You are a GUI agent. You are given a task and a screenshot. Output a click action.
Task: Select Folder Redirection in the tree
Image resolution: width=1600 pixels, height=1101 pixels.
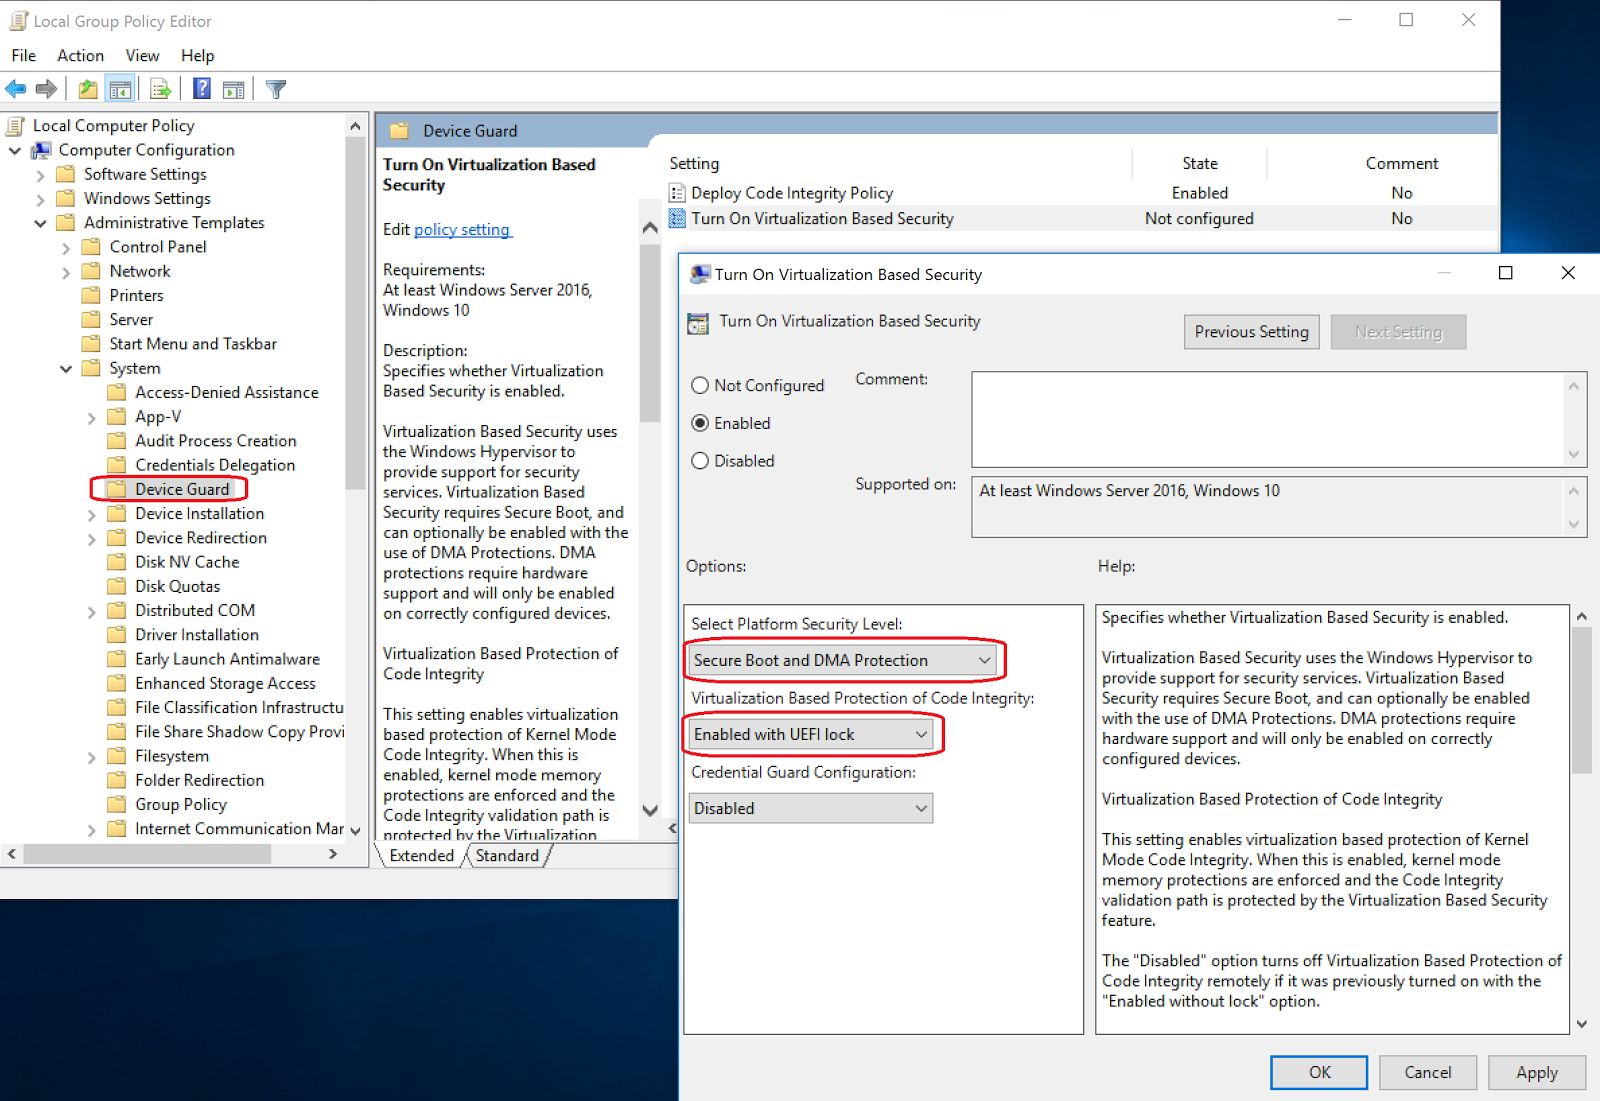[199, 780]
